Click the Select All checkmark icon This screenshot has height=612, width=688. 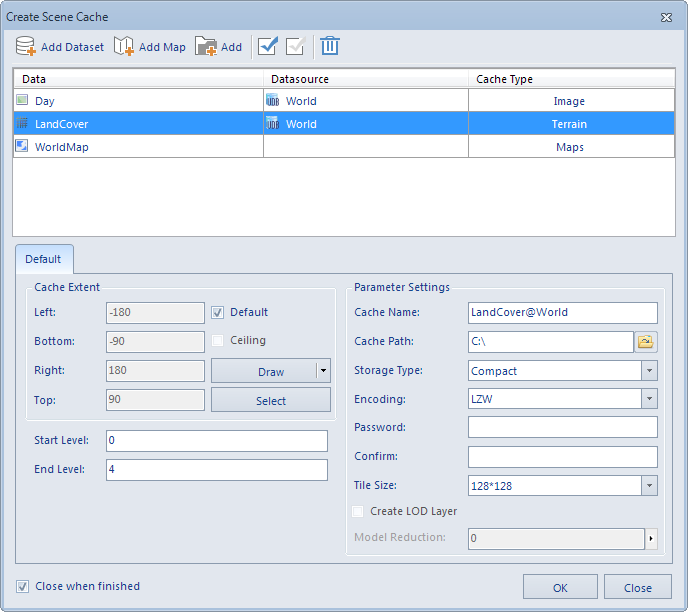coord(267,46)
